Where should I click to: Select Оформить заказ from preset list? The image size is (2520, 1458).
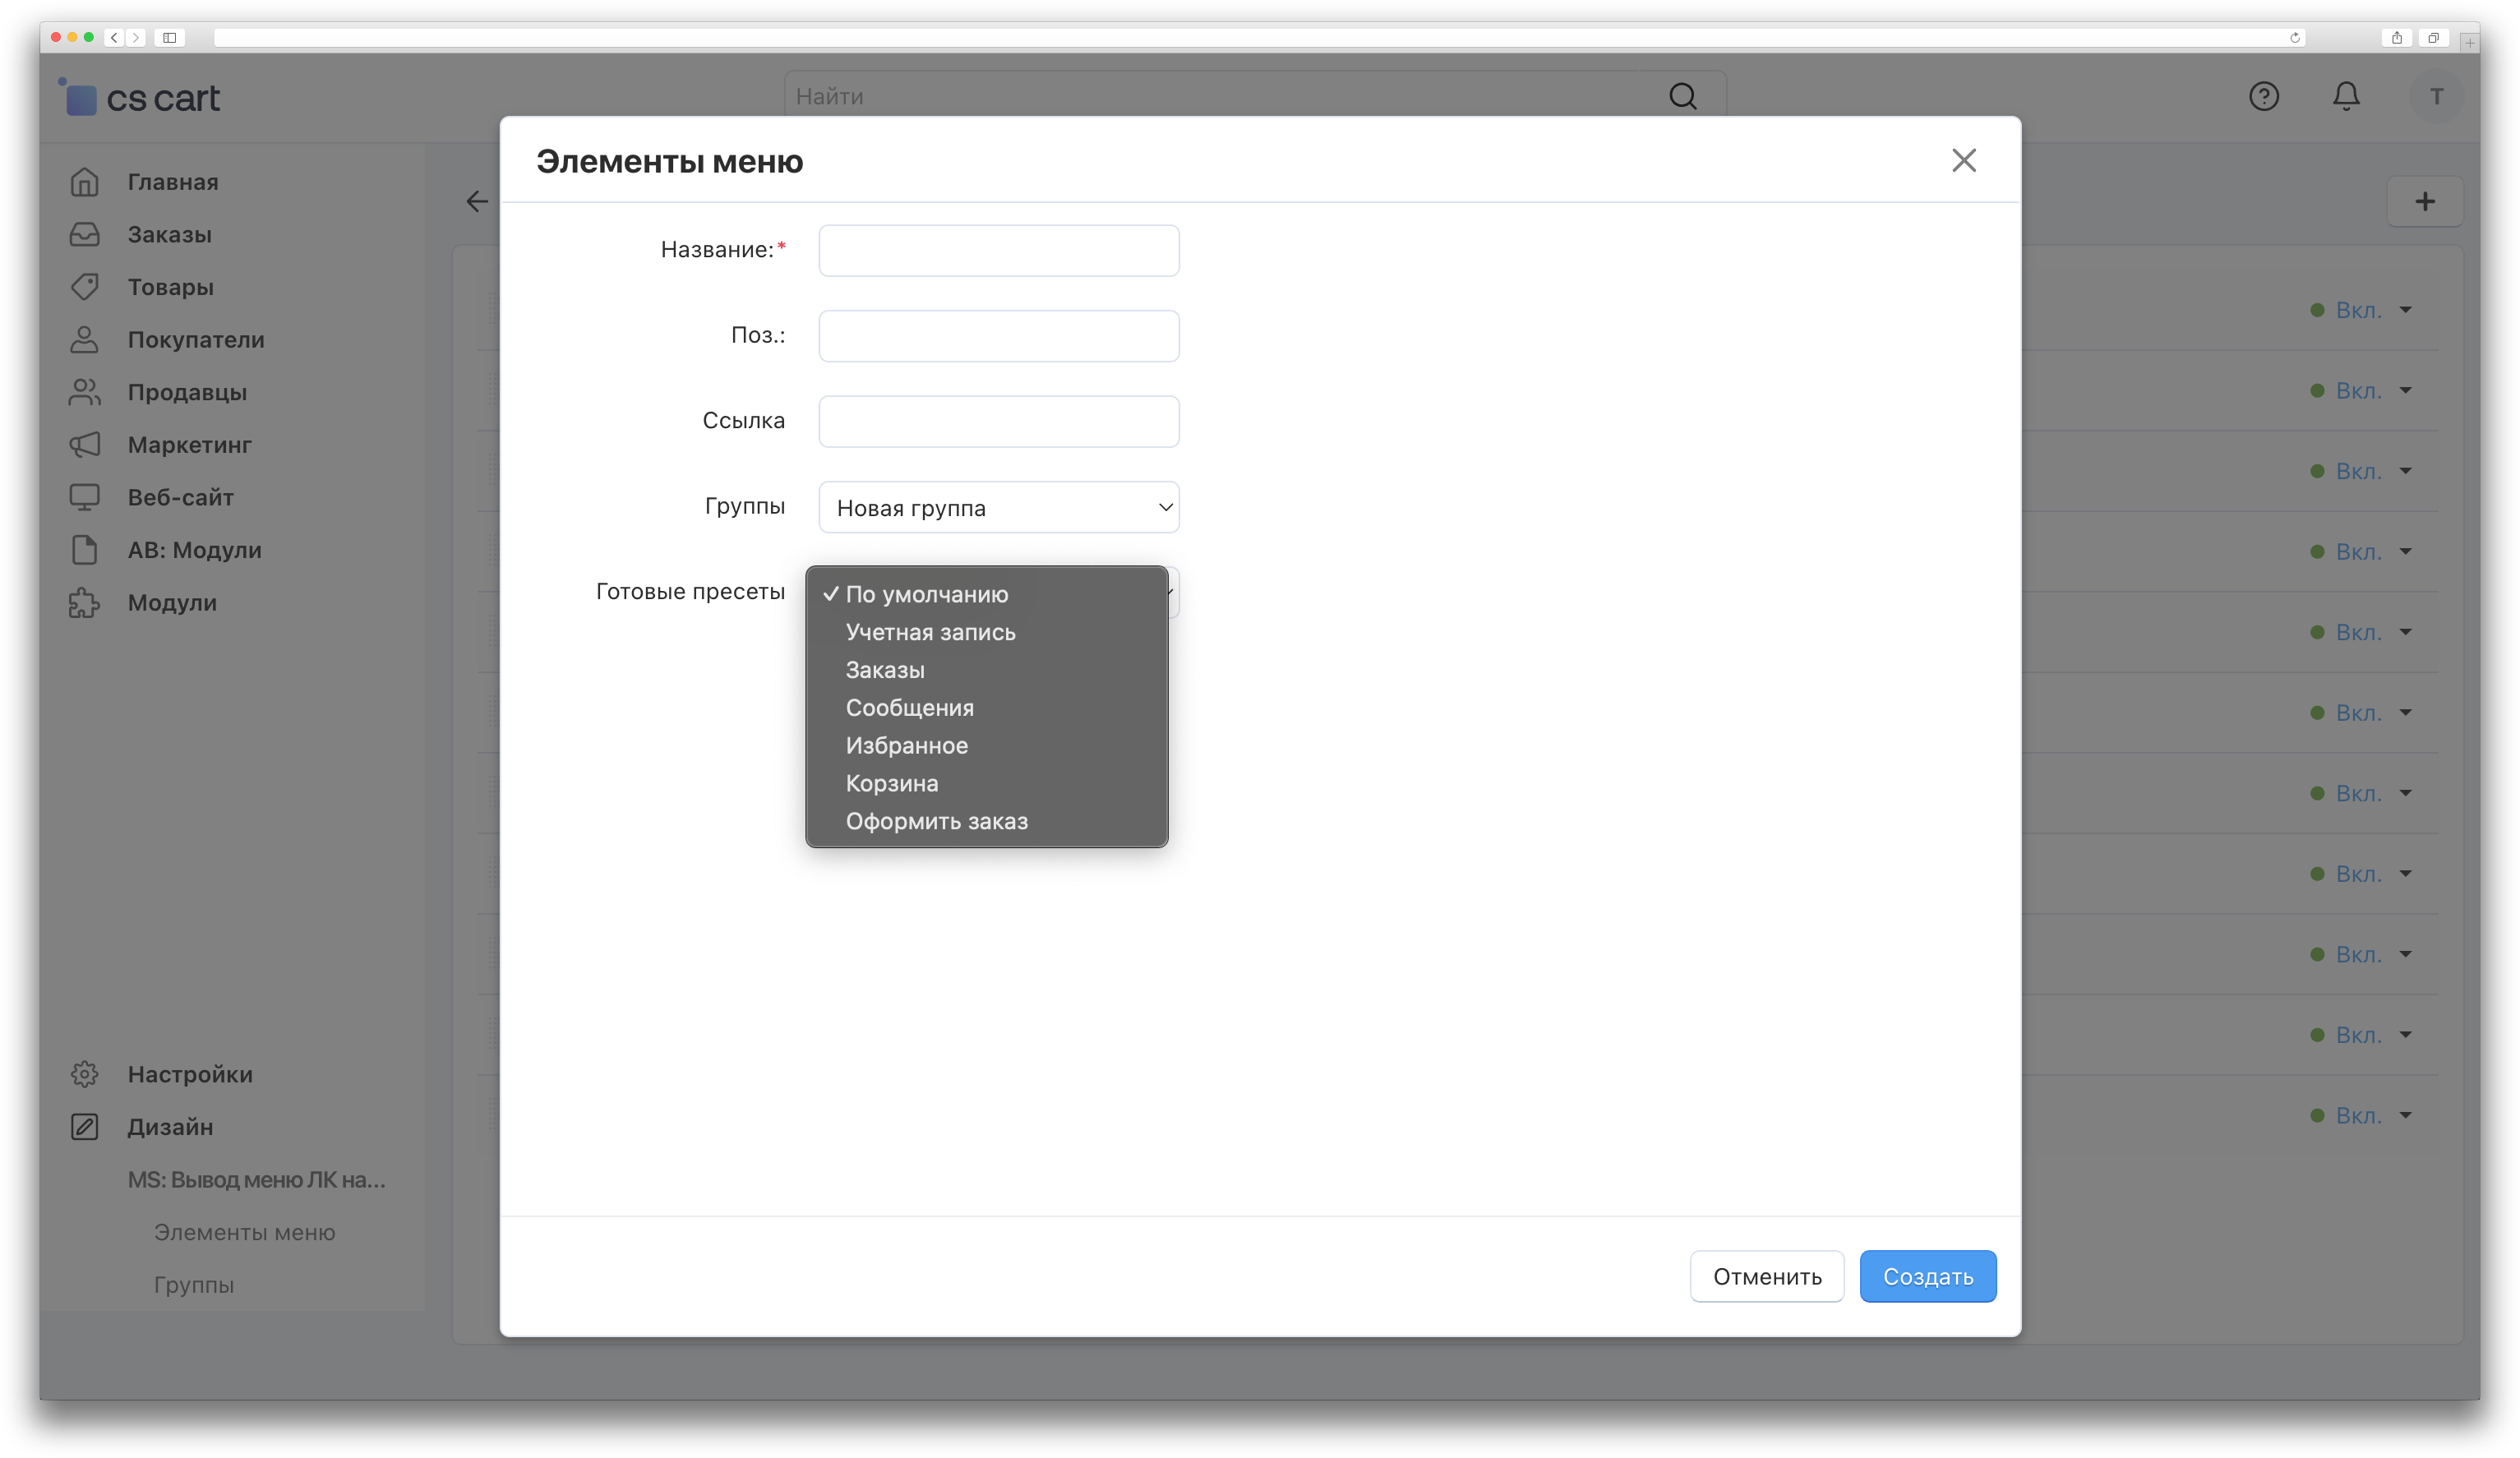(x=936, y=822)
